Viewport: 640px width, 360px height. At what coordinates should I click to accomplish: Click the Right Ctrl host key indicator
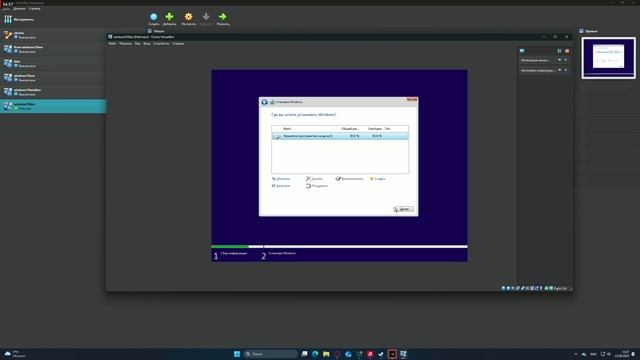click(x=561, y=288)
